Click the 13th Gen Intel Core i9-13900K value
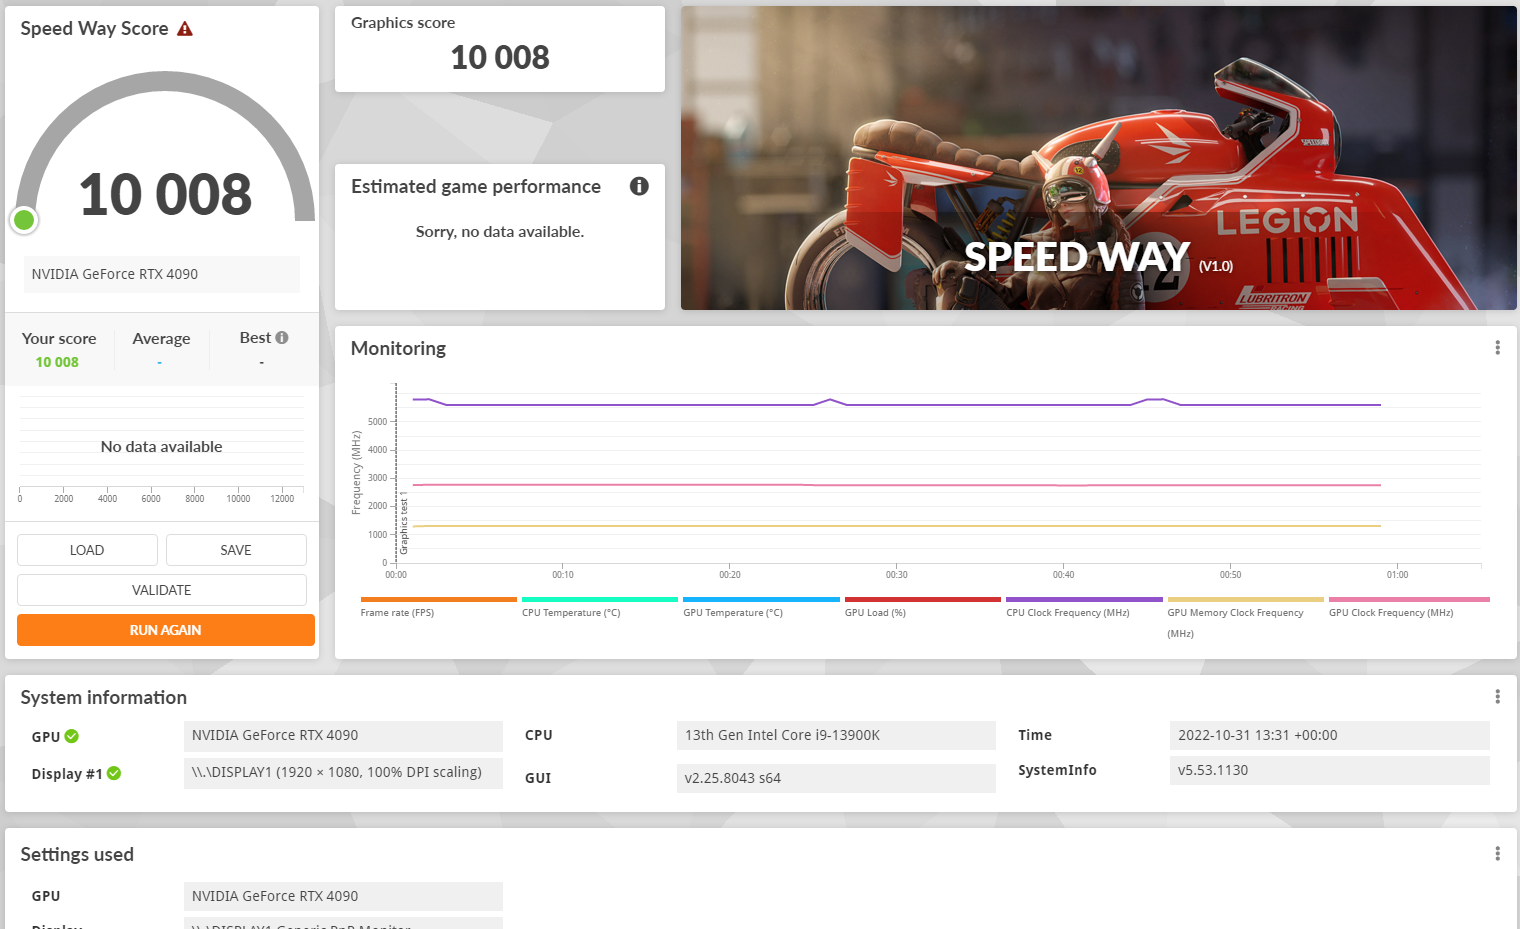The height and width of the screenshot is (929, 1520). 836,735
